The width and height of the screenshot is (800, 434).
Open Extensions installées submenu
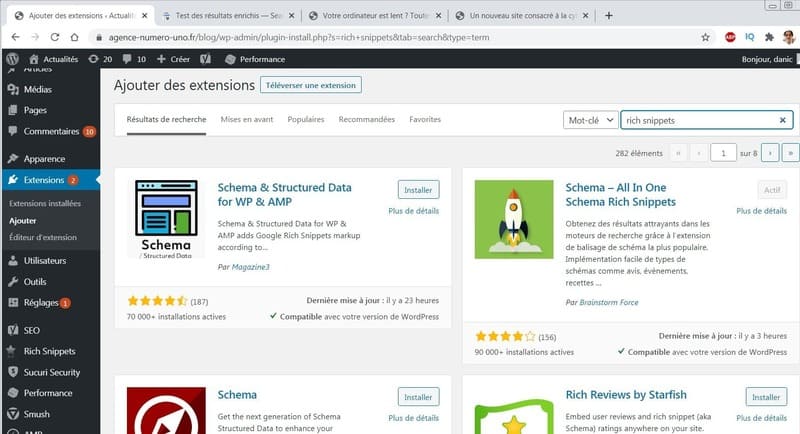click(45, 203)
